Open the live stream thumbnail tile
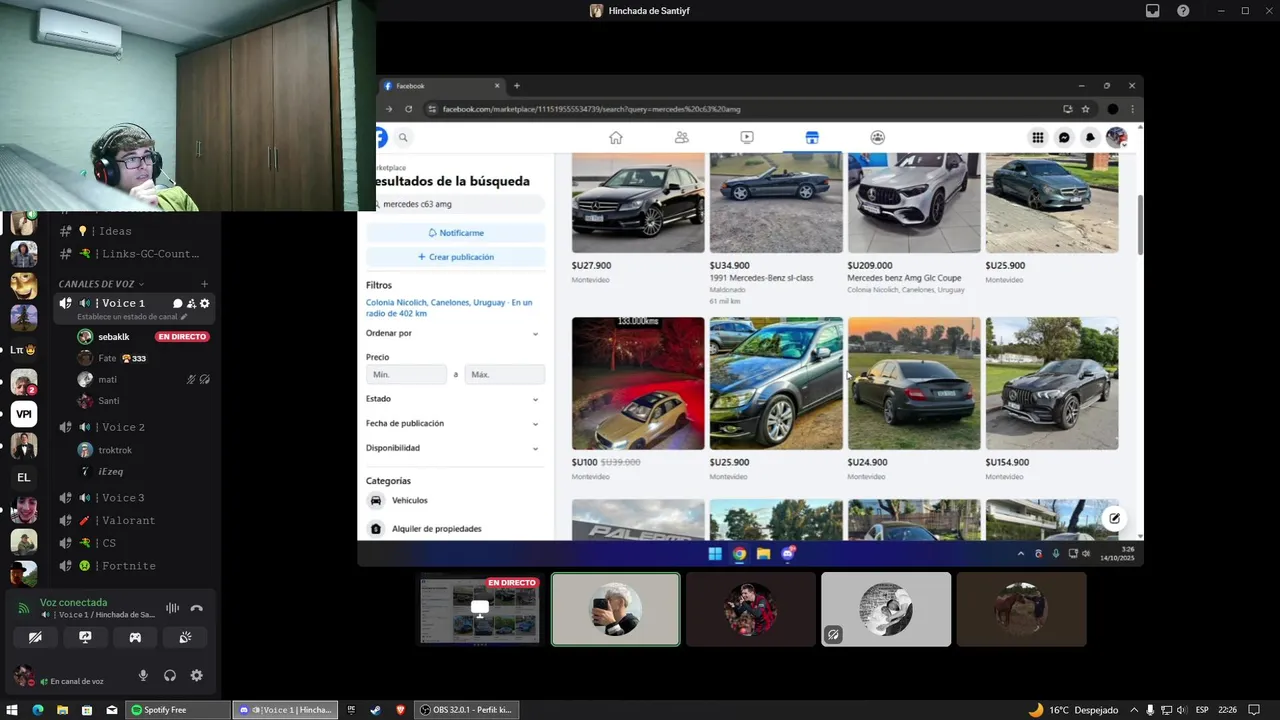 coord(480,609)
